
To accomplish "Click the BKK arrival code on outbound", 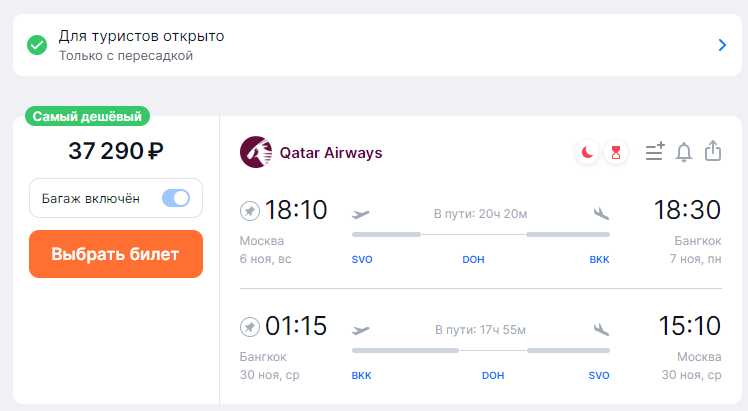I will (600, 260).
